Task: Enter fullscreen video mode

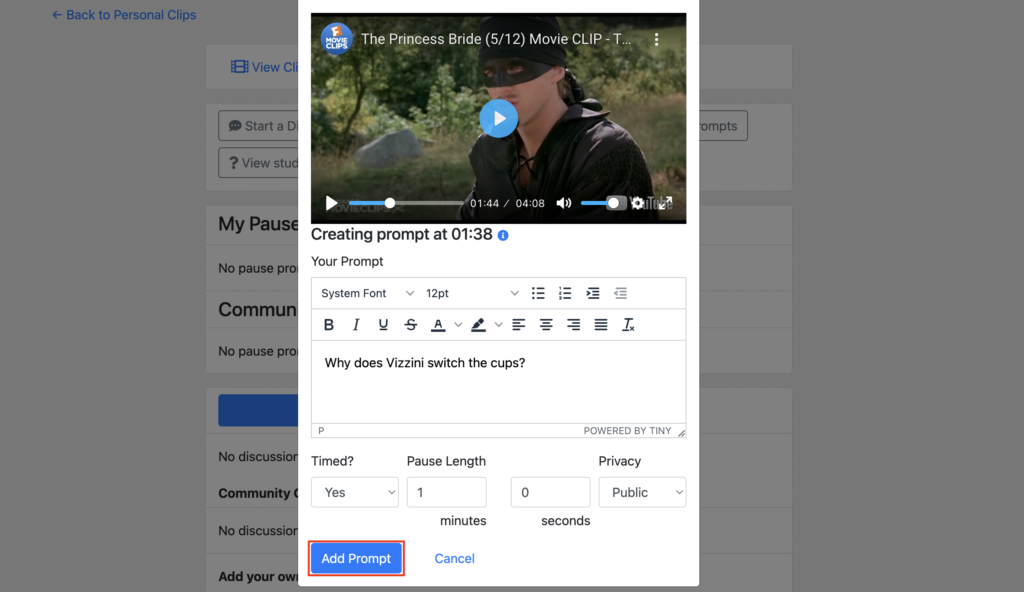Action: [665, 203]
